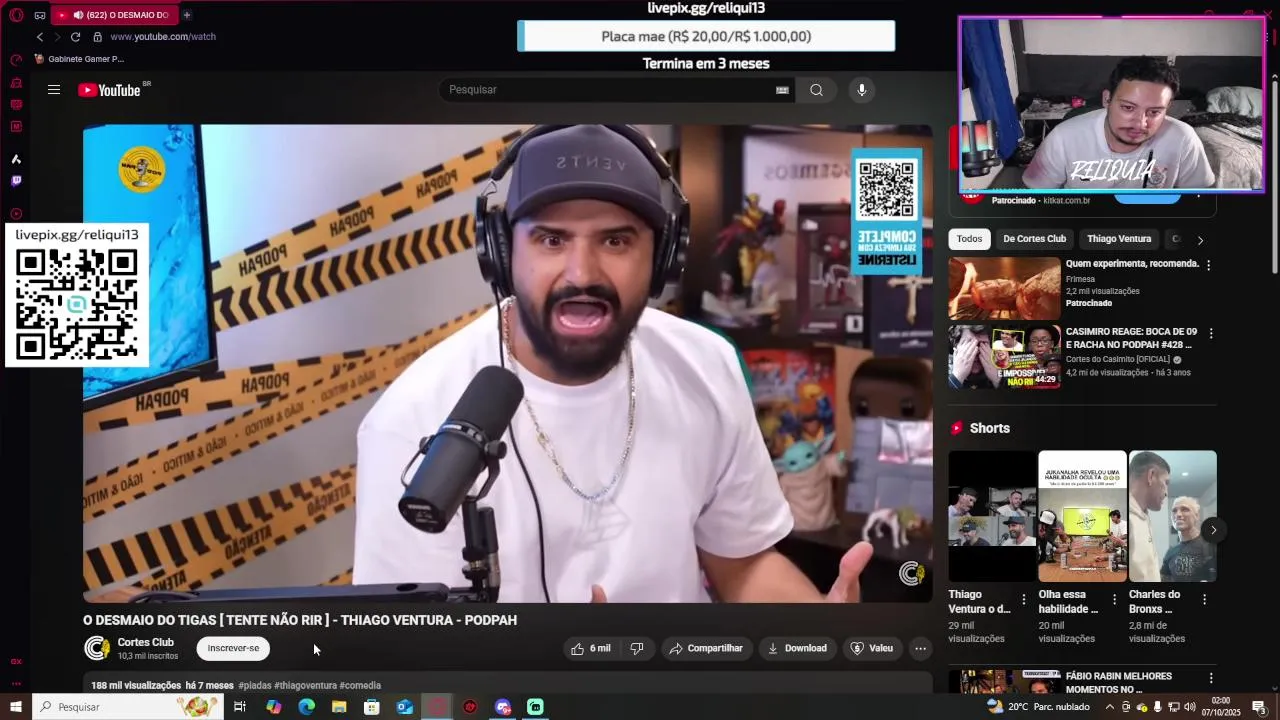Open options for Casimiro Reage video
Image resolution: width=1280 pixels, height=720 pixels.
[1210, 333]
